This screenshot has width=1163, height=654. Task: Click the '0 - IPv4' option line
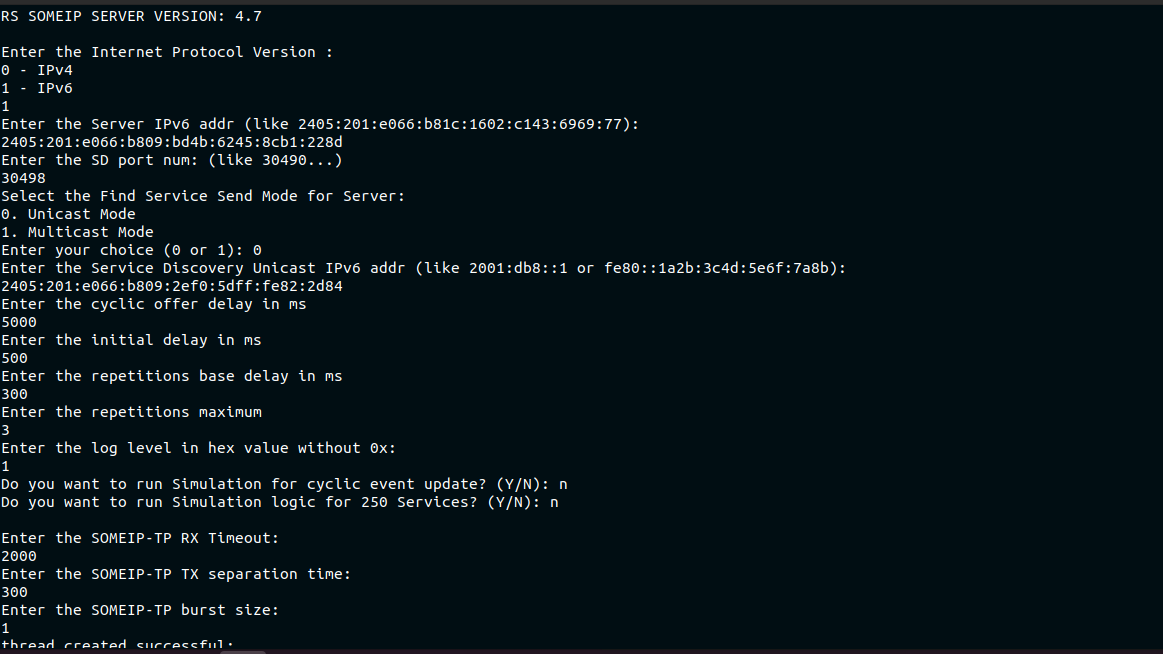coord(37,70)
